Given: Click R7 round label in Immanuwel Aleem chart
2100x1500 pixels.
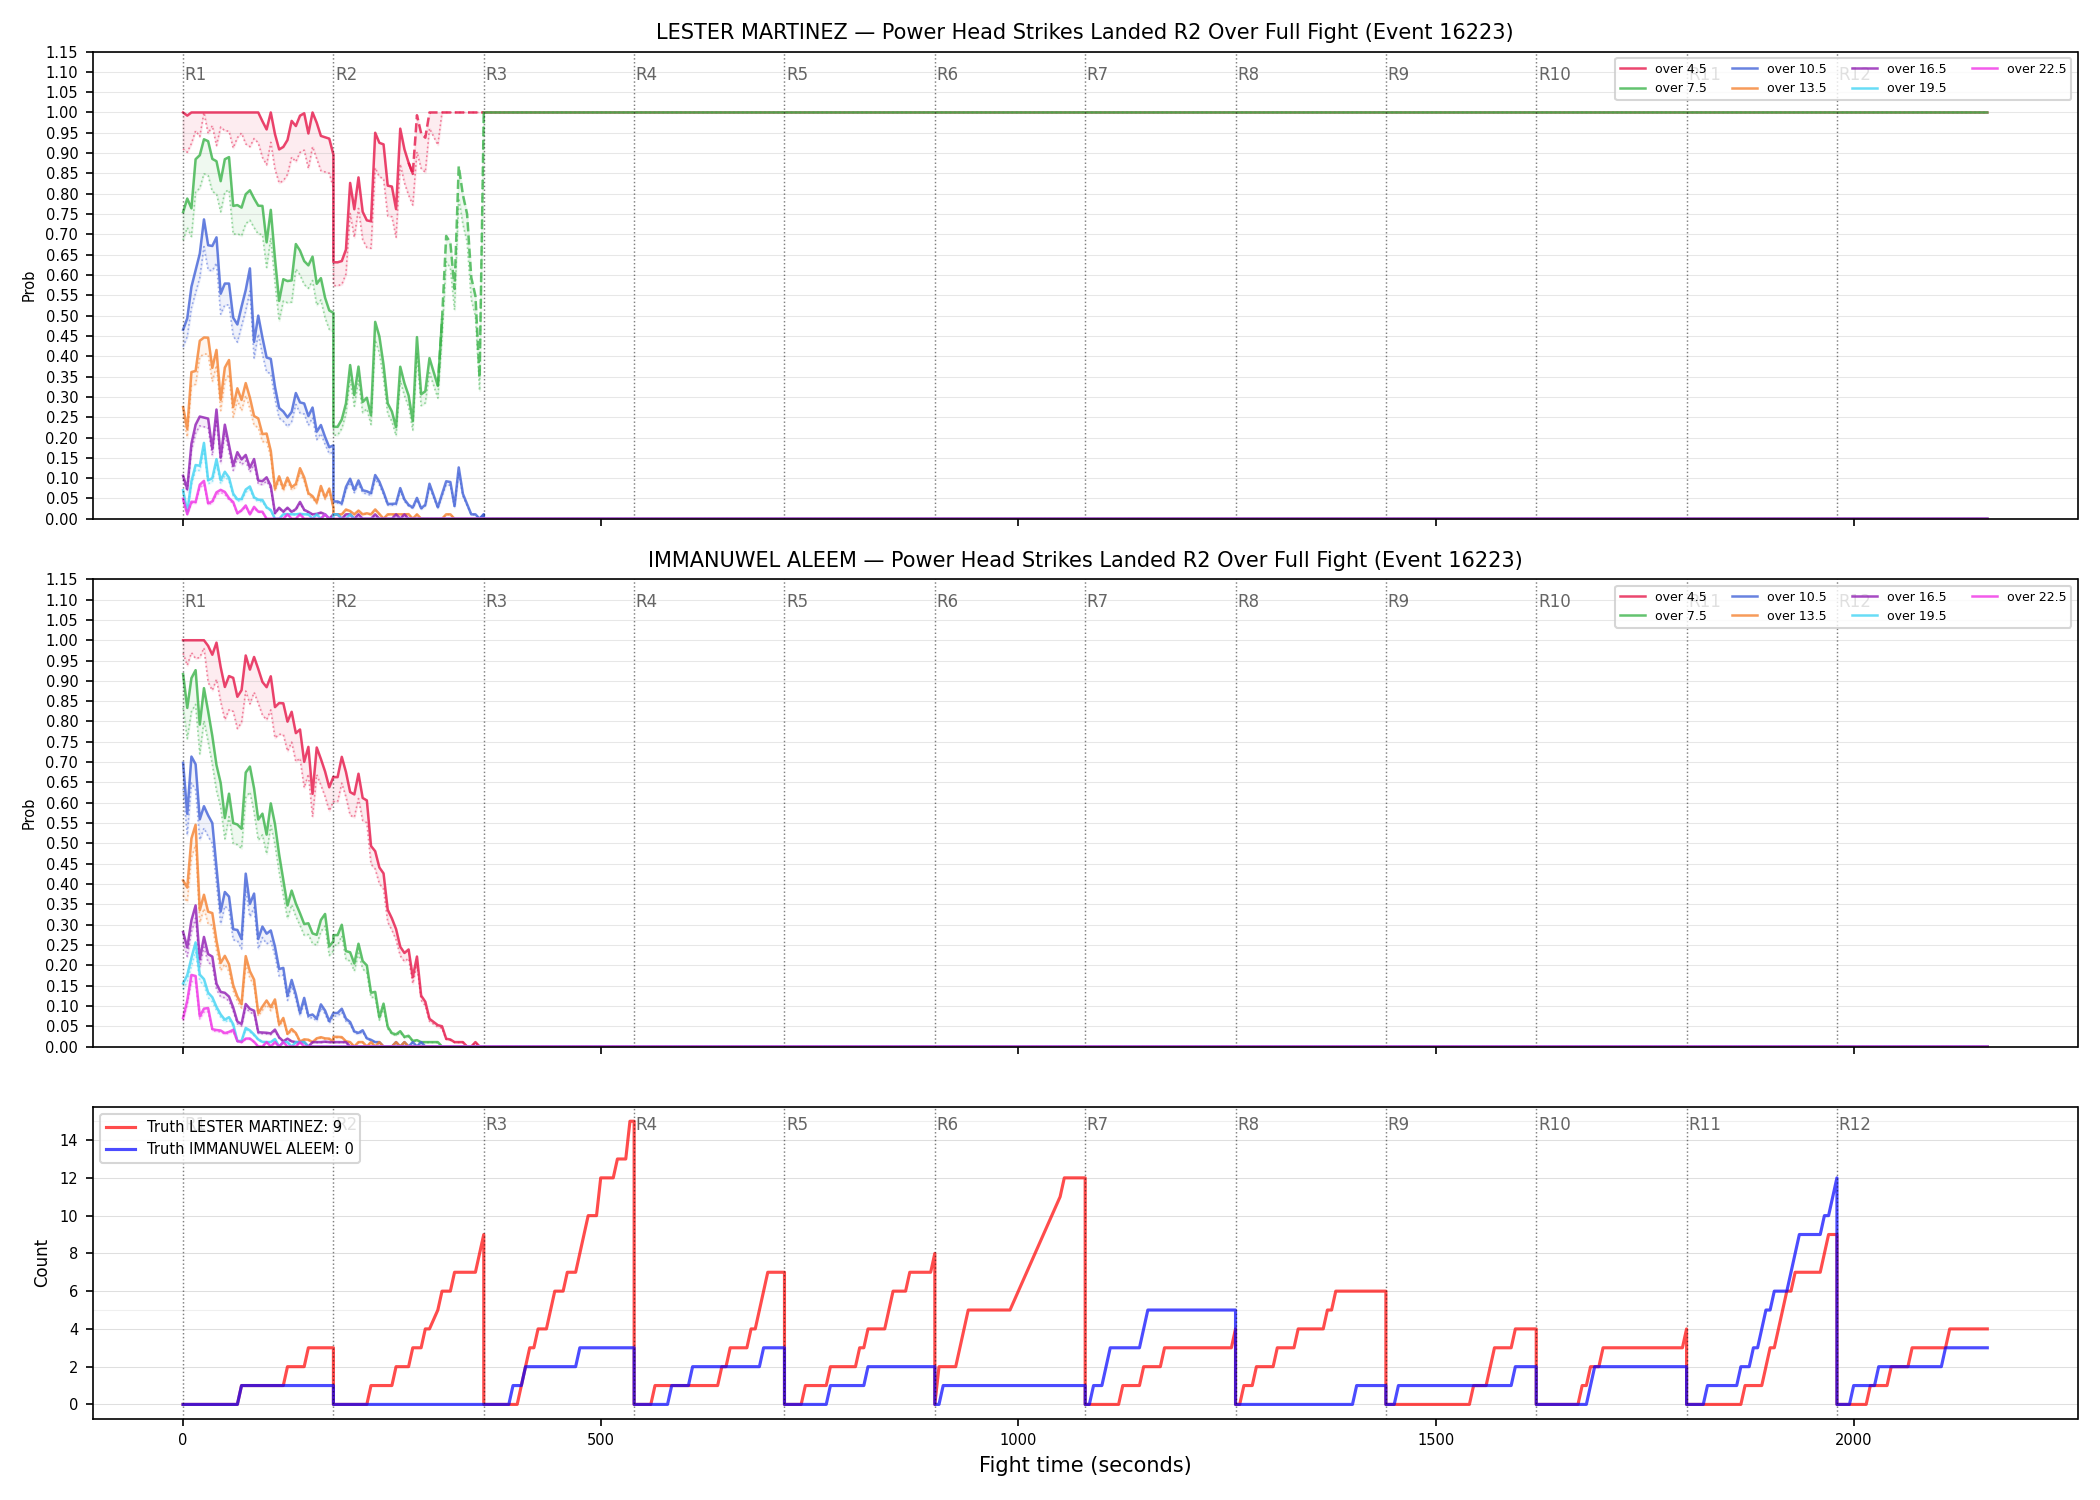Looking at the screenshot, I should 1097,601.
